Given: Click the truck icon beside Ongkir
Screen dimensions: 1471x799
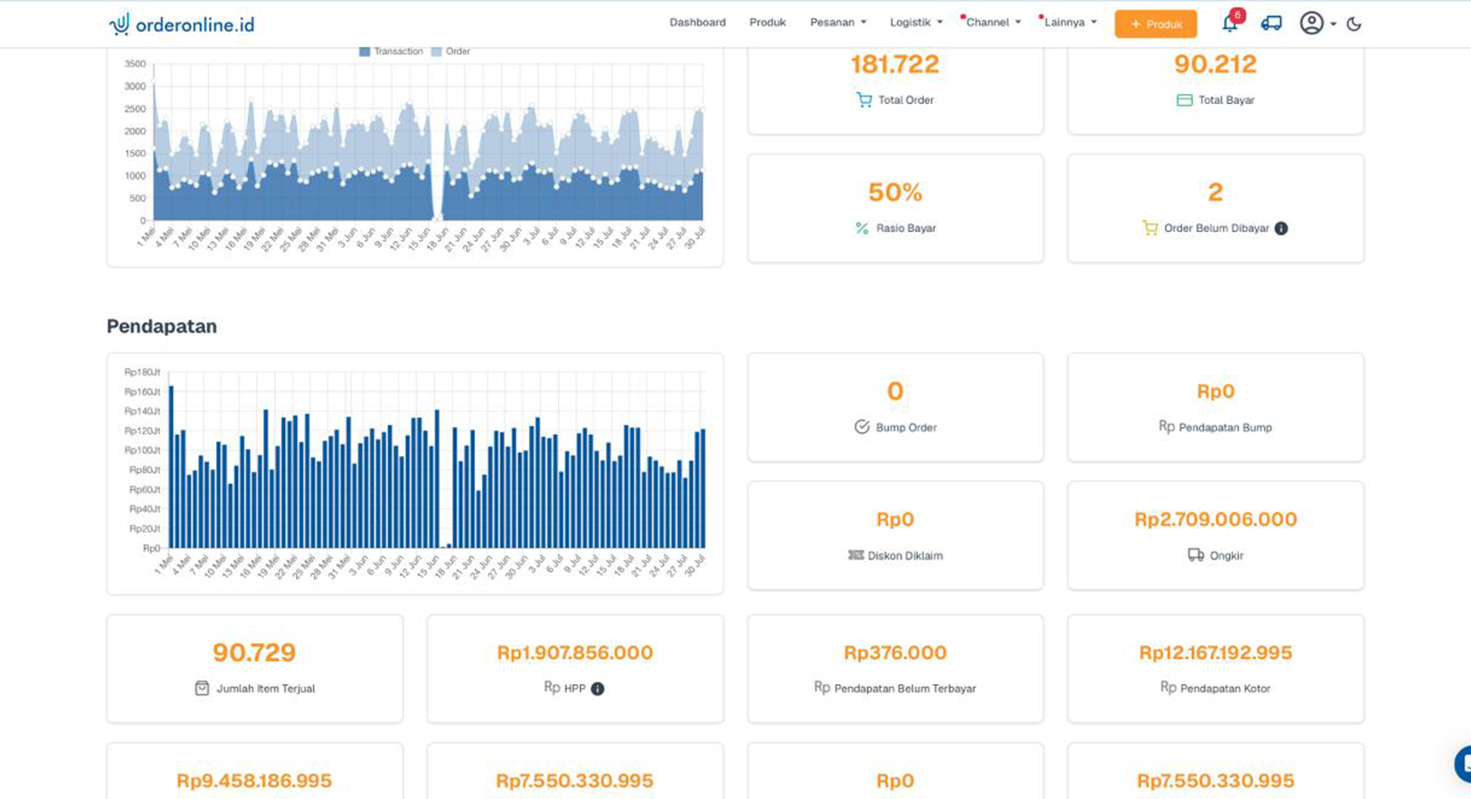Looking at the screenshot, I should (x=1196, y=555).
